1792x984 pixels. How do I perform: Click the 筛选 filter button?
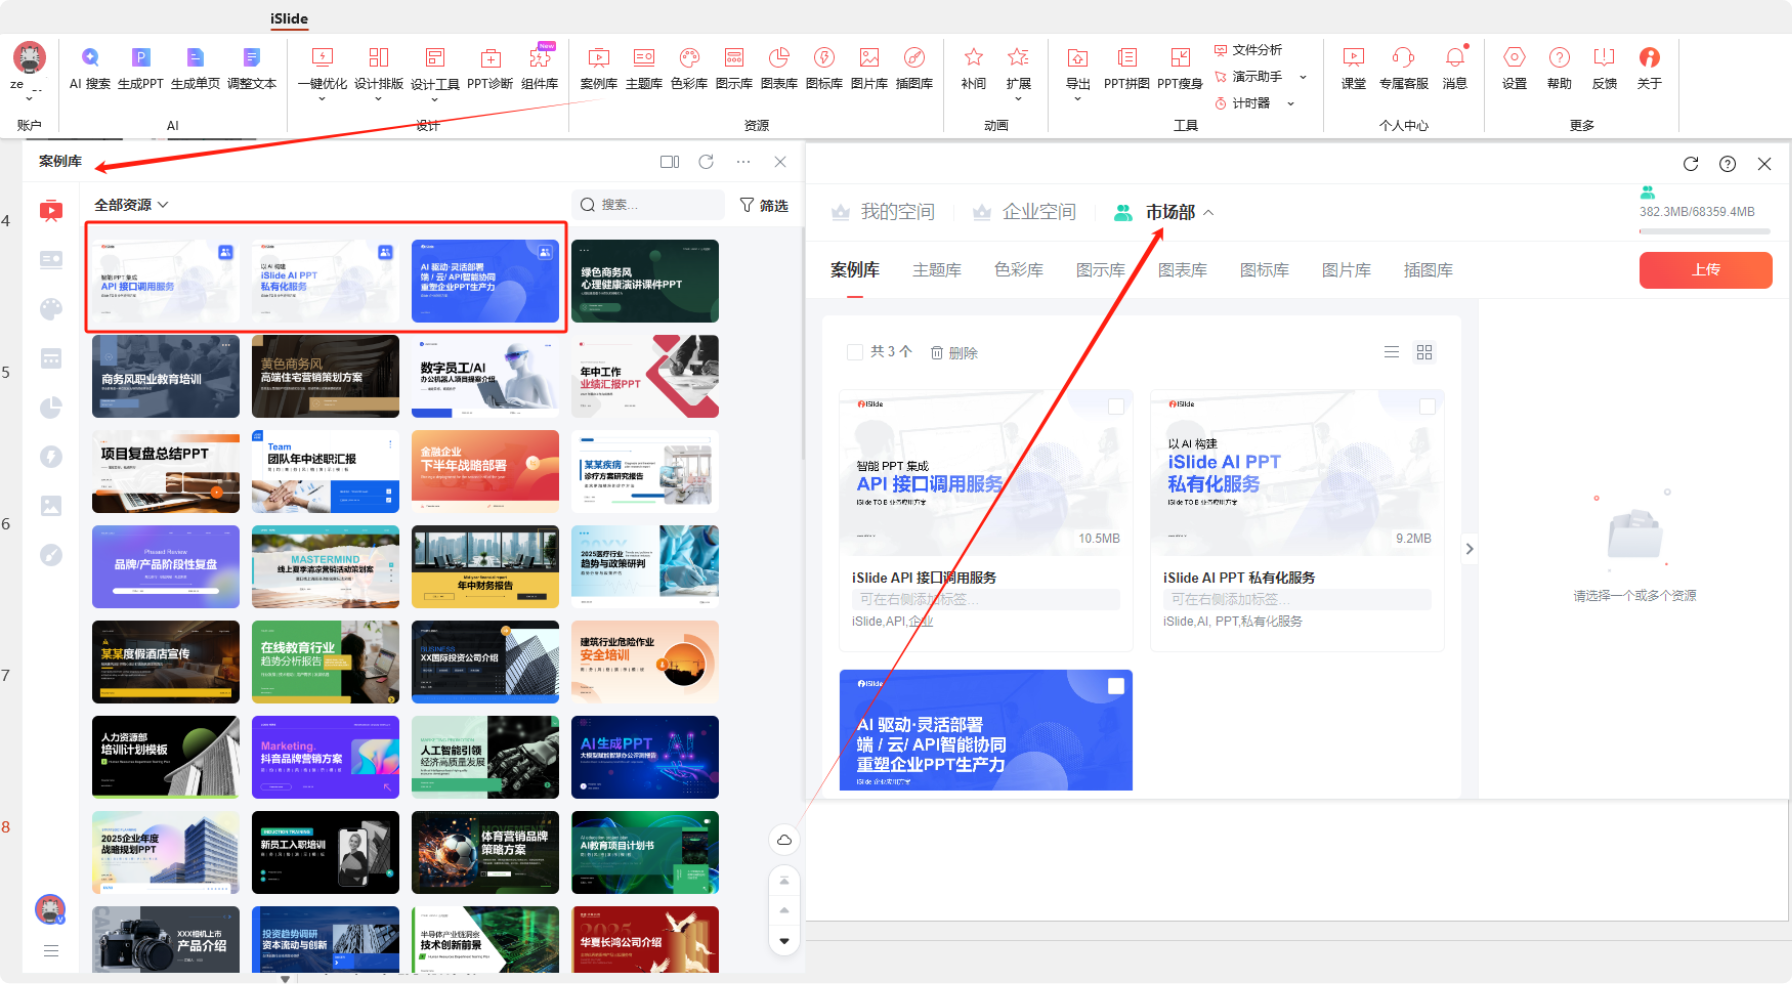(x=764, y=205)
